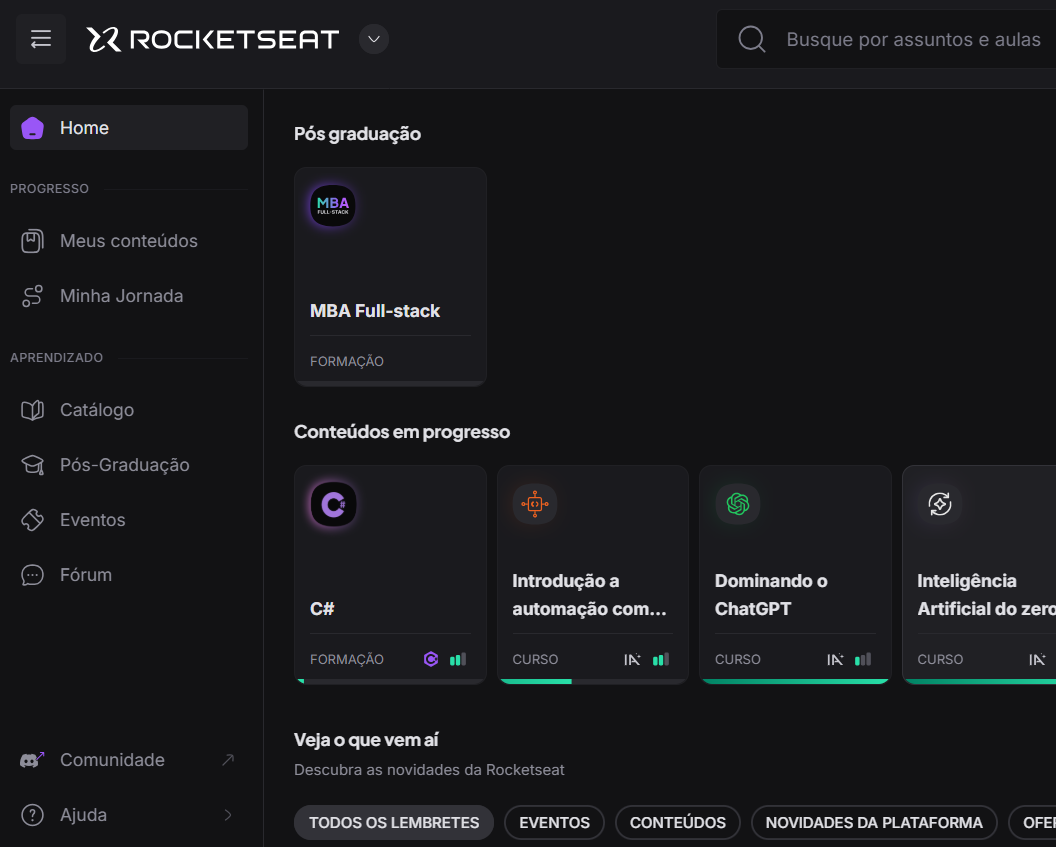
Task: Click the 'Conteúdos em progresso' heading
Action: tap(402, 432)
